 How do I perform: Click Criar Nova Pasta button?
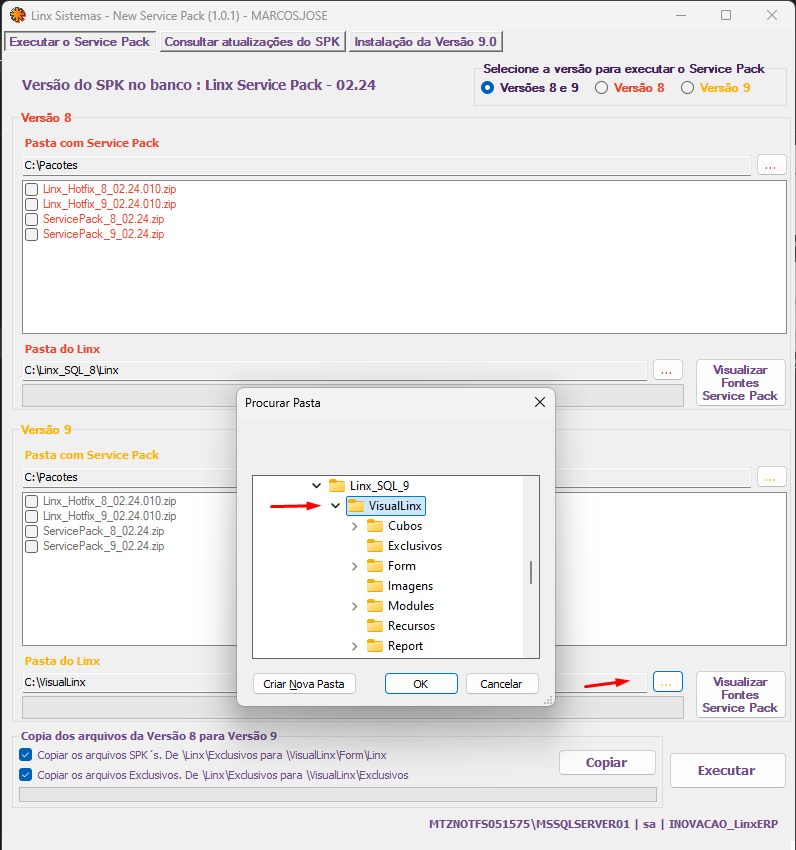304,684
